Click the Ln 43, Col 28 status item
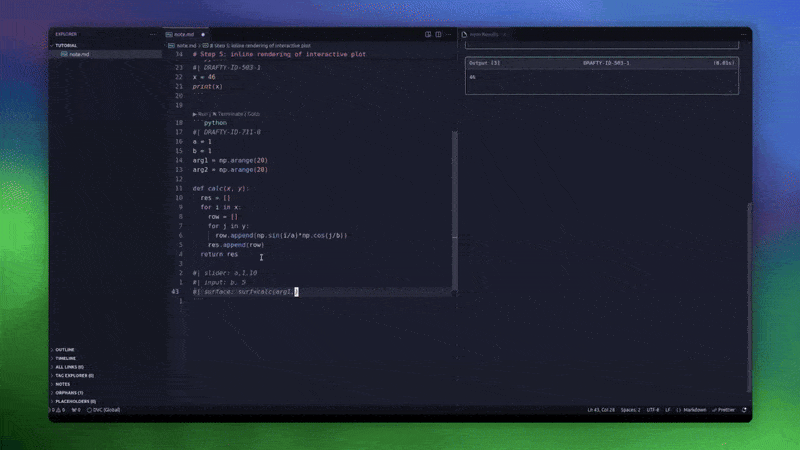The image size is (800, 450). coord(601,410)
